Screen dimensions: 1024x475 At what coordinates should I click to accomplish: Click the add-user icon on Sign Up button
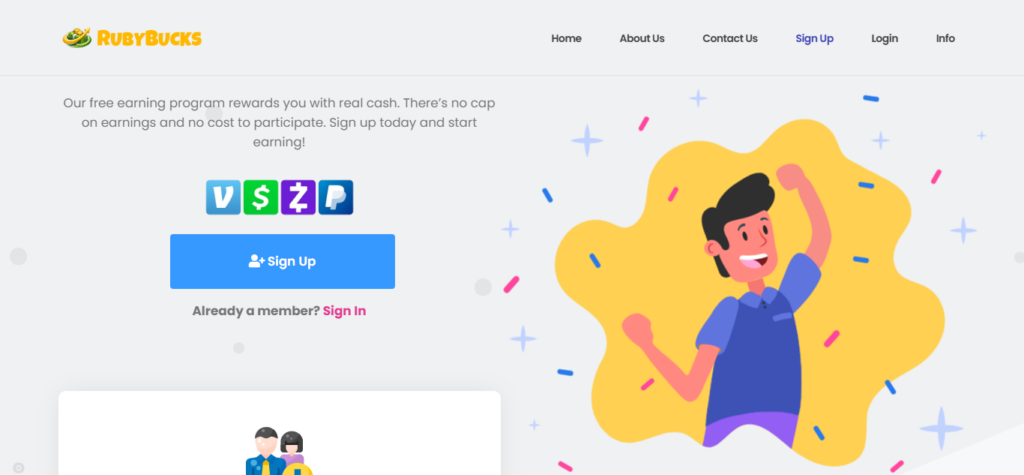[257, 261]
